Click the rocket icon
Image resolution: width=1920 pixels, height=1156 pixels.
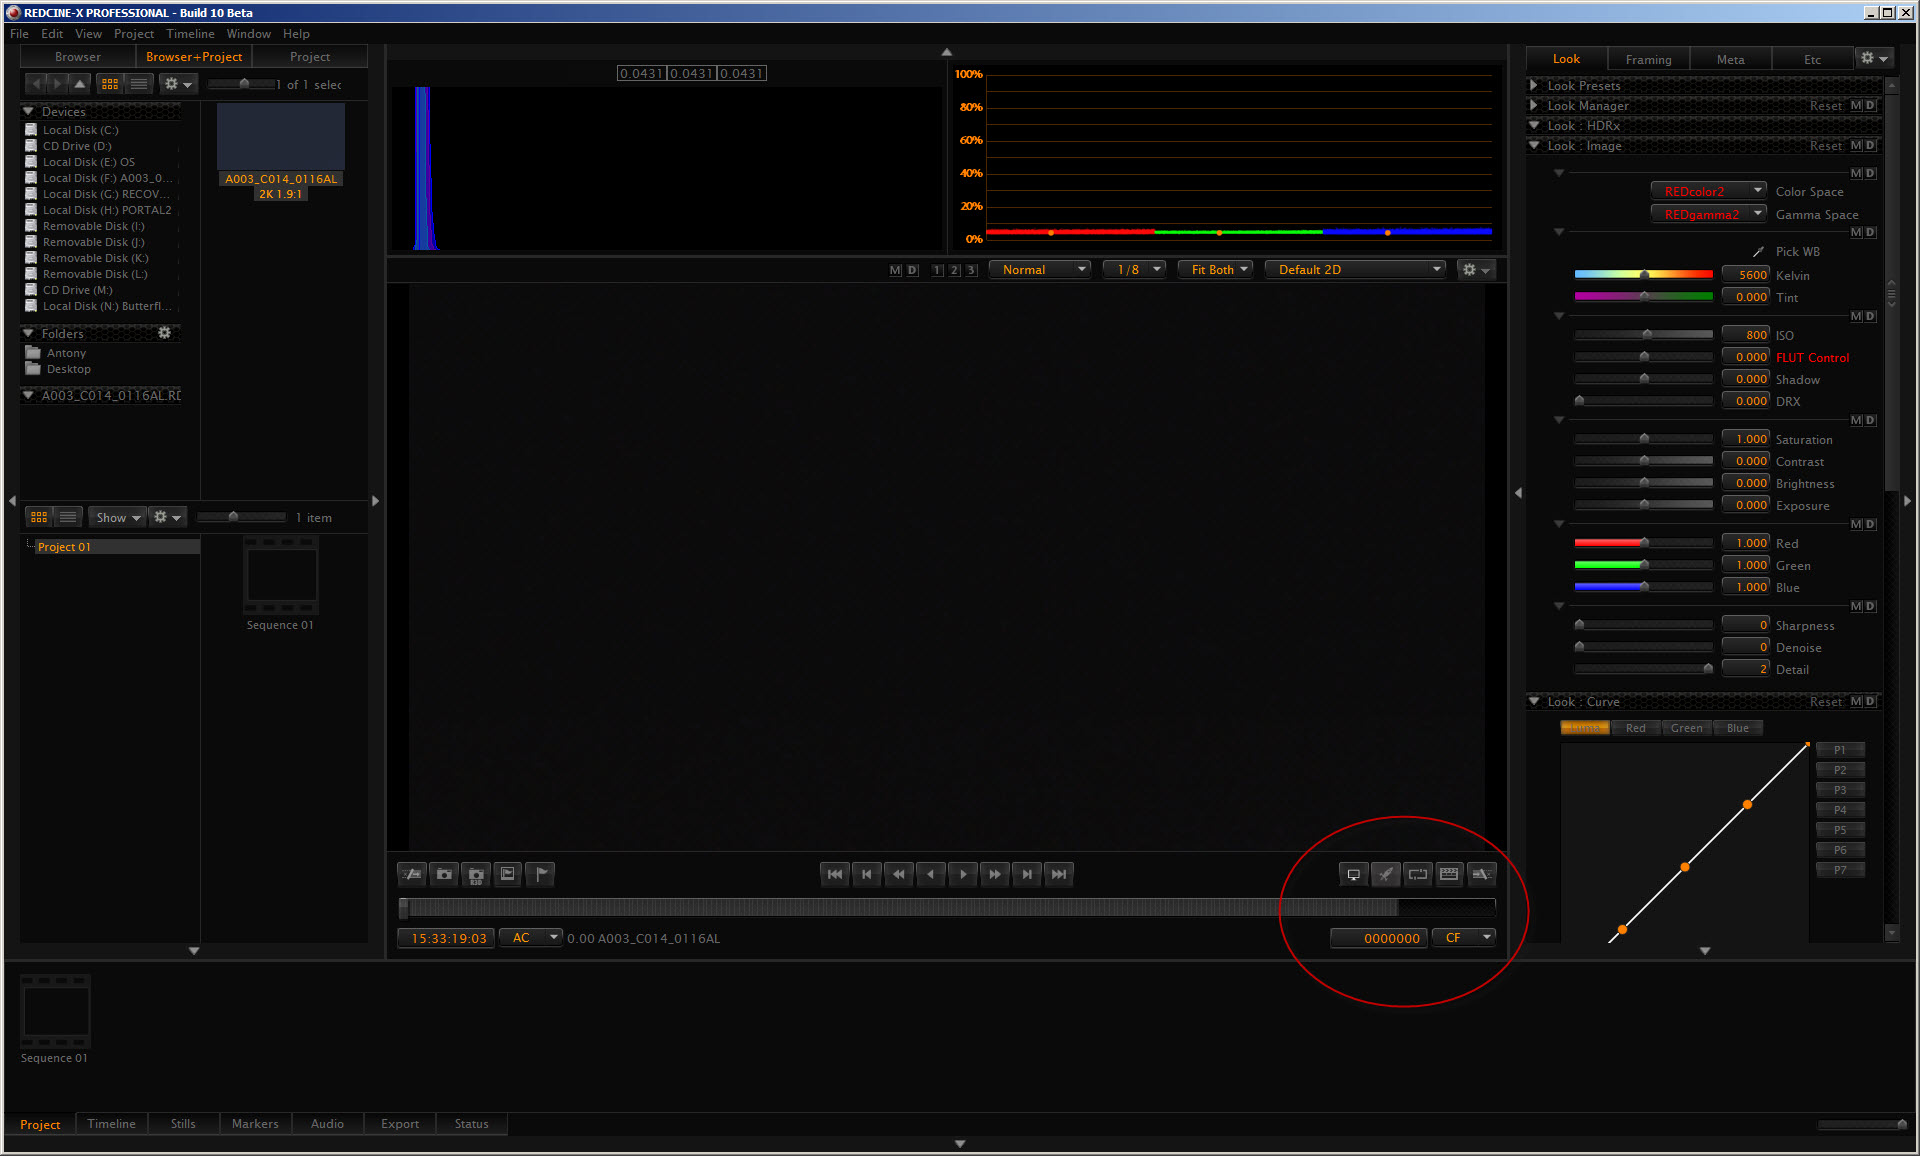coord(1385,874)
